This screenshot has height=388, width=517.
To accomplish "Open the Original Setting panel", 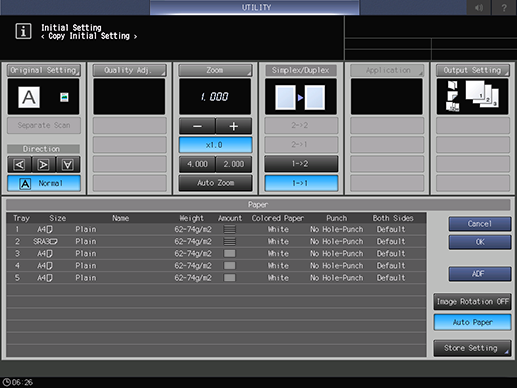I will tap(44, 70).
